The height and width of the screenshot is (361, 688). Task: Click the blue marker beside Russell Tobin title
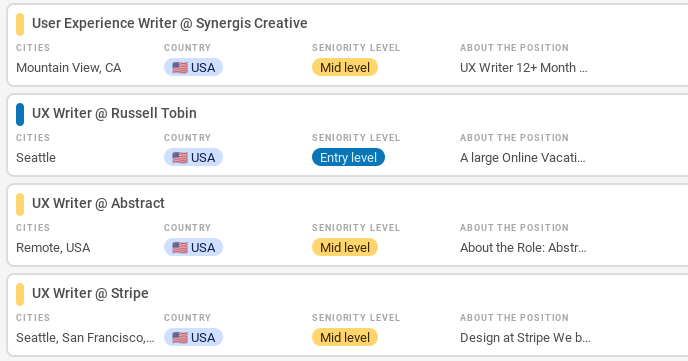tap(20, 114)
